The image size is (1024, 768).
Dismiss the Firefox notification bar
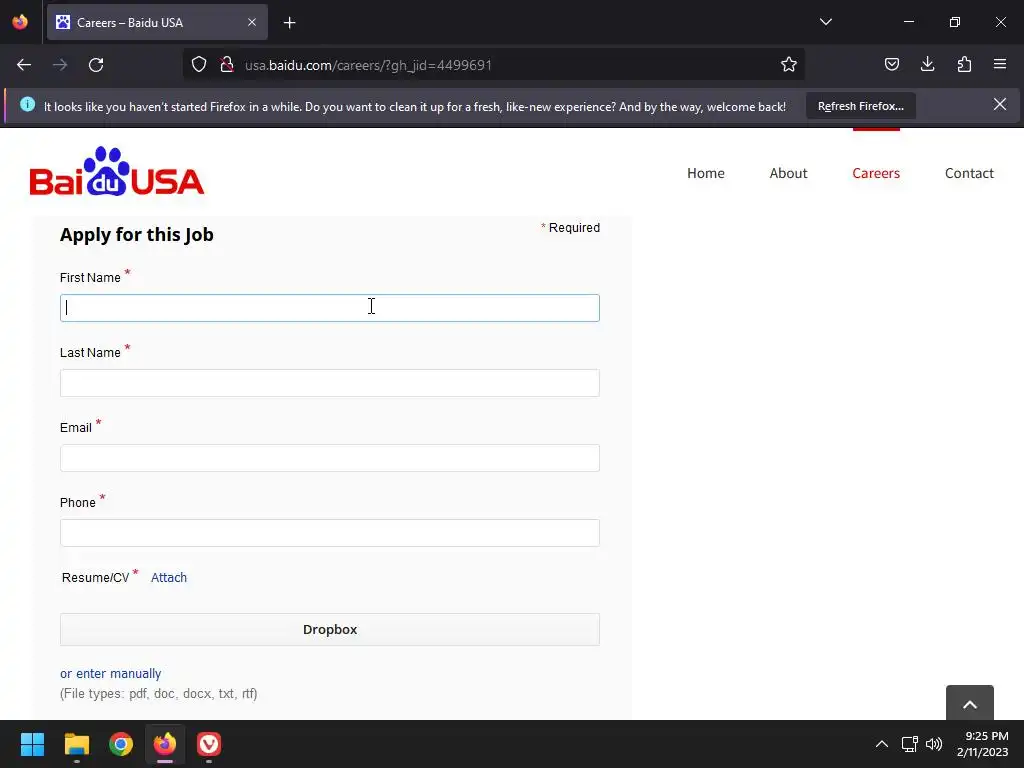[1000, 104]
